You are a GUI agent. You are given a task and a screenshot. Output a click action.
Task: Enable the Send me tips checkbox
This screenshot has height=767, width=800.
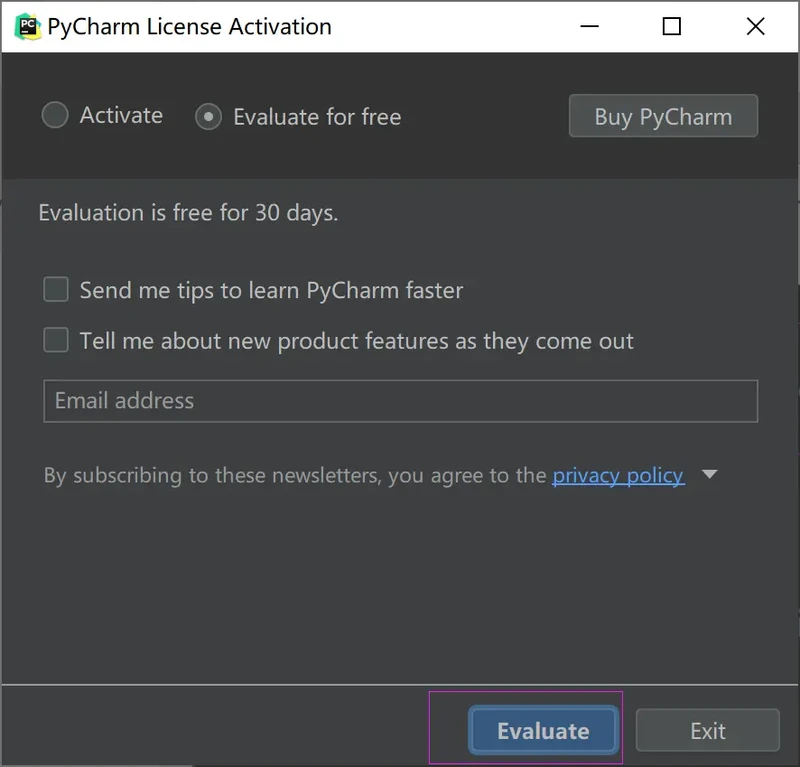coord(56,290)
